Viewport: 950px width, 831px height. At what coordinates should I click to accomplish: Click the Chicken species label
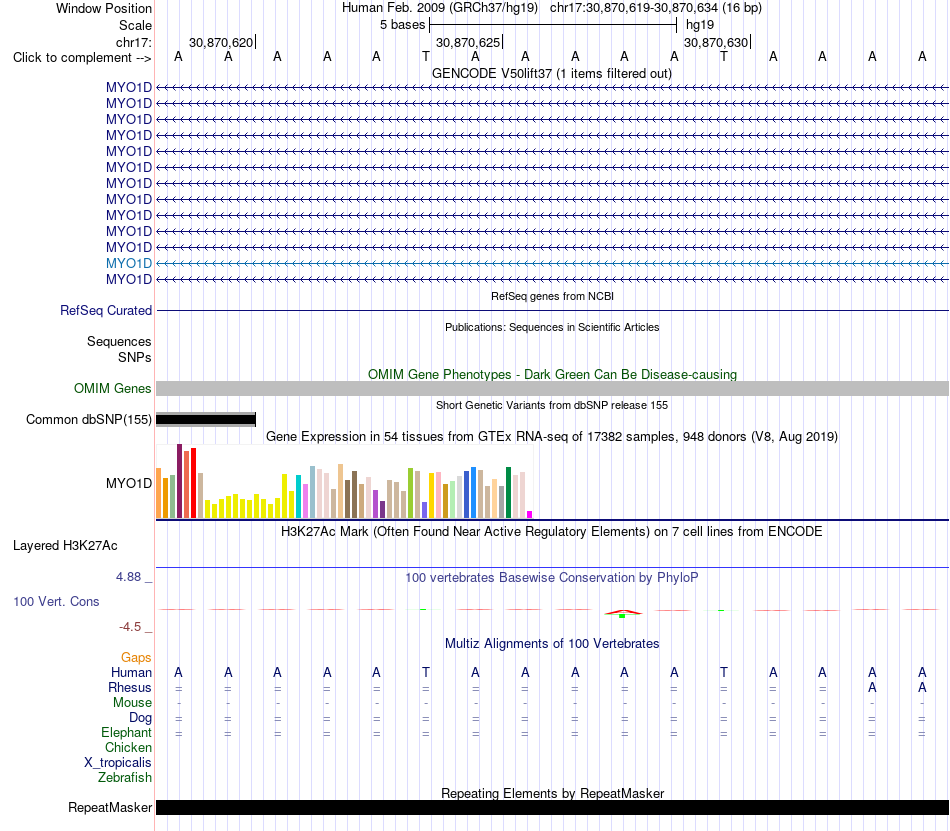128,747
